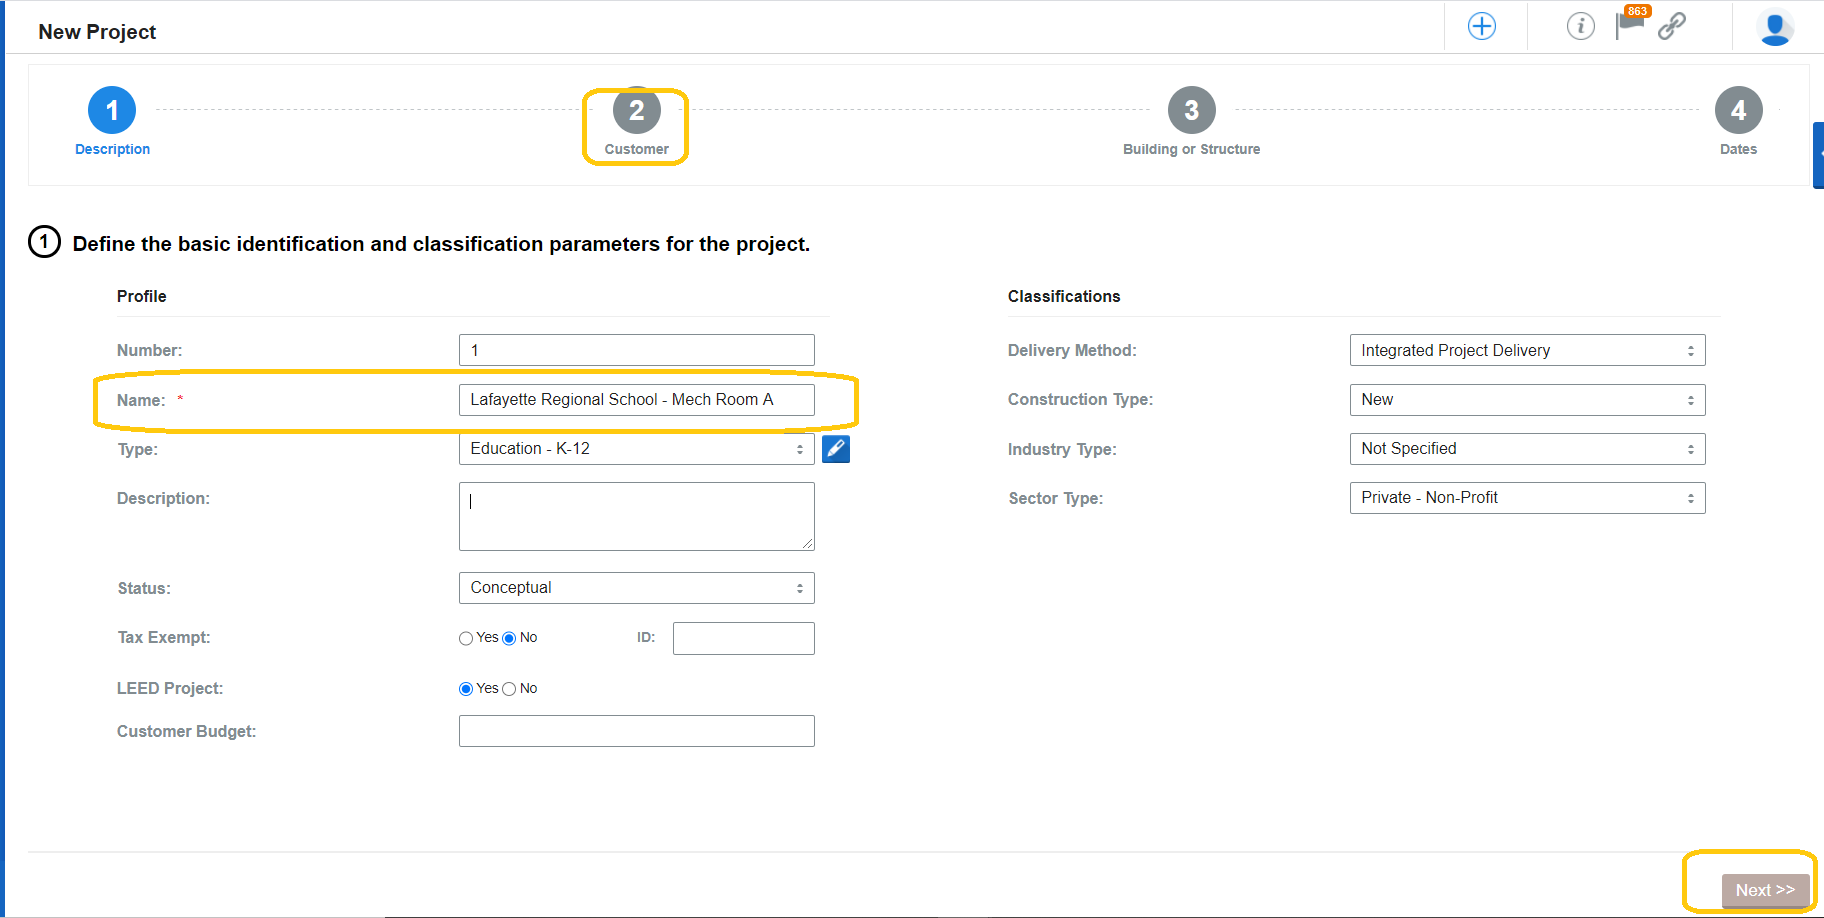
Task: Open the Sector Type dropdown
Action: click(1527, 498)
